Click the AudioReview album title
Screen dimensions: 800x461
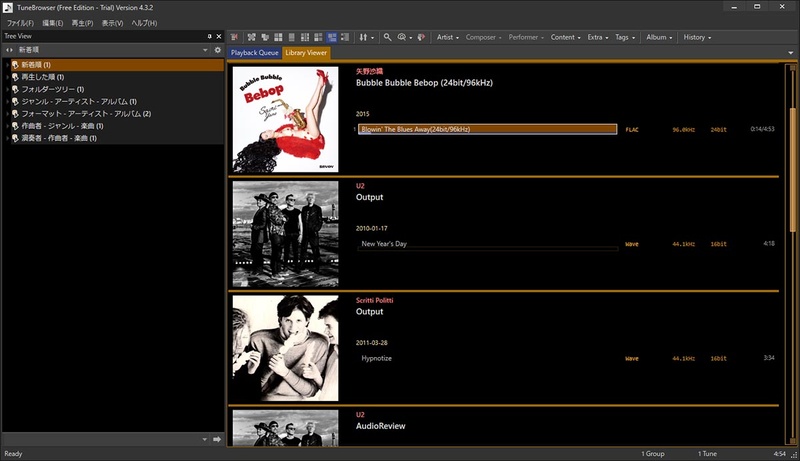click(x=381, y=426)
